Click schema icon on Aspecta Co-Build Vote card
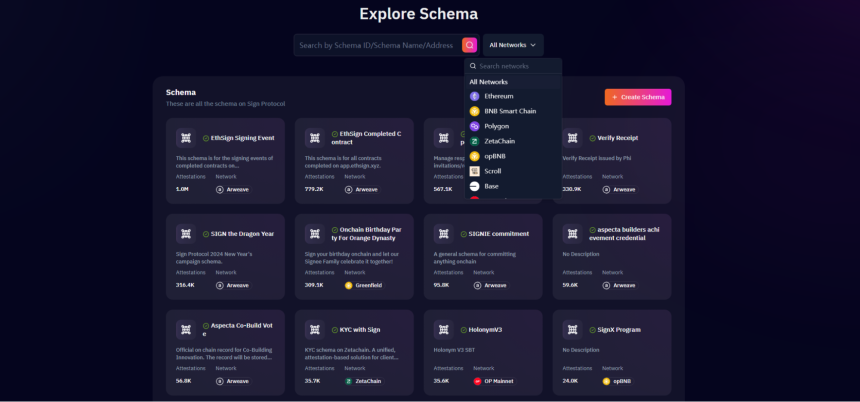Viewport: 860px width, 402px height. [x=186, y=330]
